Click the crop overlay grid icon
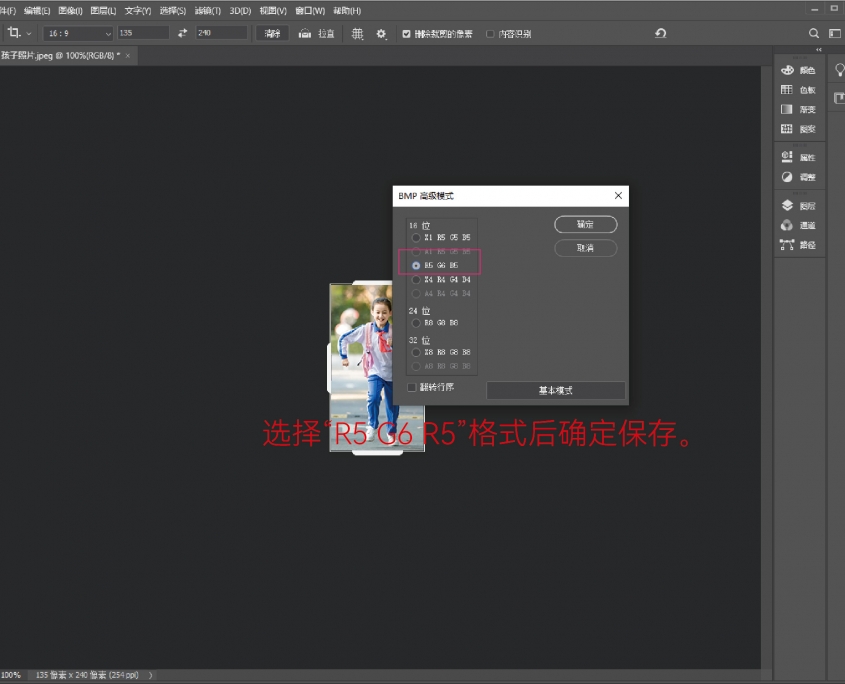This screenshot has width=845, height=684. coord(357,33)
